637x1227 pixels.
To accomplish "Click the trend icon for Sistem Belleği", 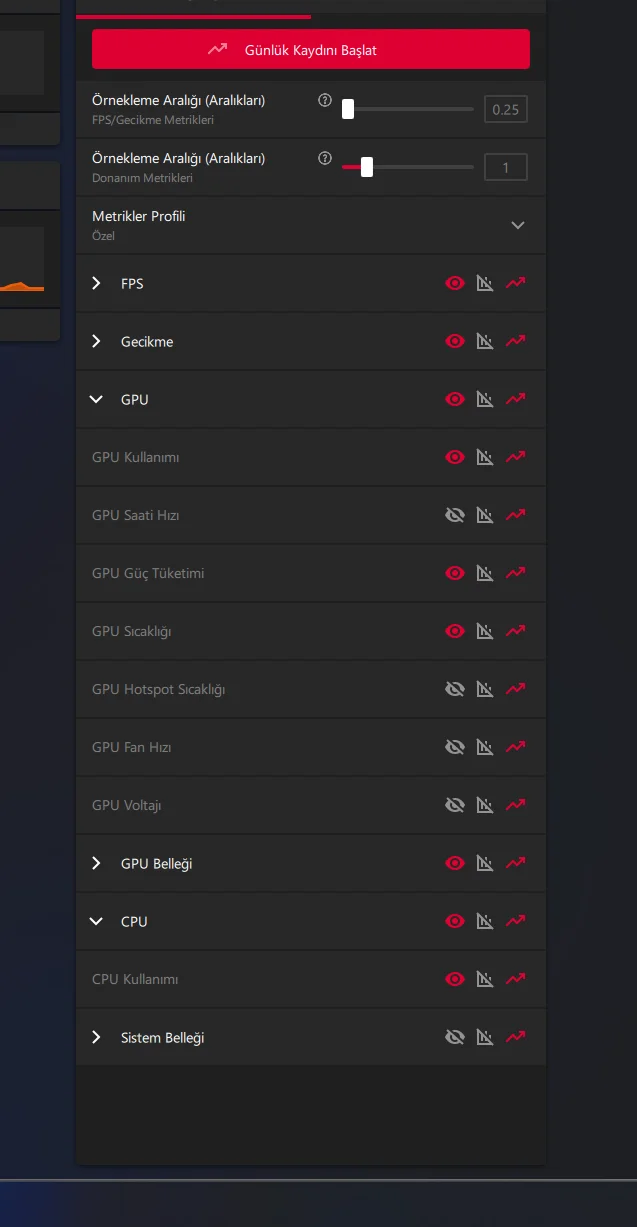I will (x=515, y=1038).
